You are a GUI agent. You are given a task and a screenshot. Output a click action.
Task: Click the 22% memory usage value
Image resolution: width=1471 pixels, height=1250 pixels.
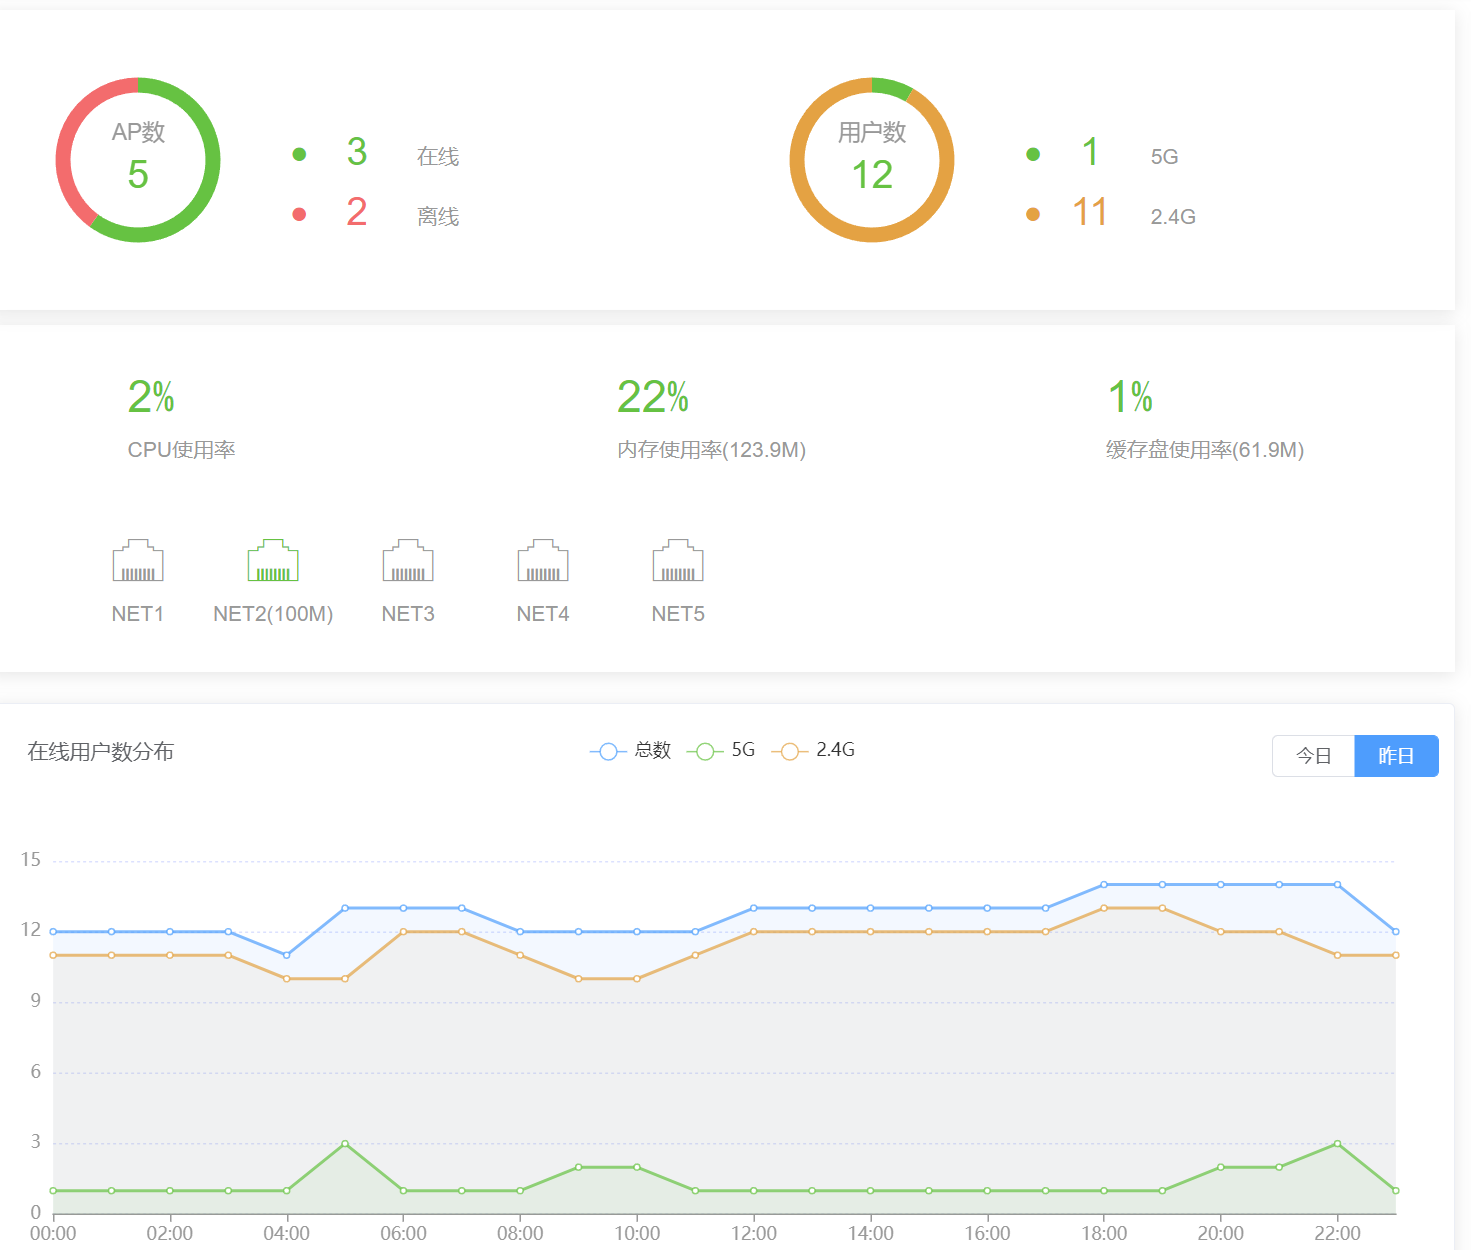[653, 397]
